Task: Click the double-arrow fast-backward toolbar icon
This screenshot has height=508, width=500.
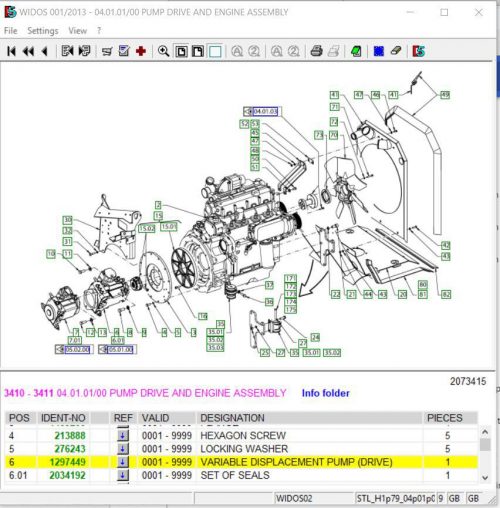Action: coord(28,51)
